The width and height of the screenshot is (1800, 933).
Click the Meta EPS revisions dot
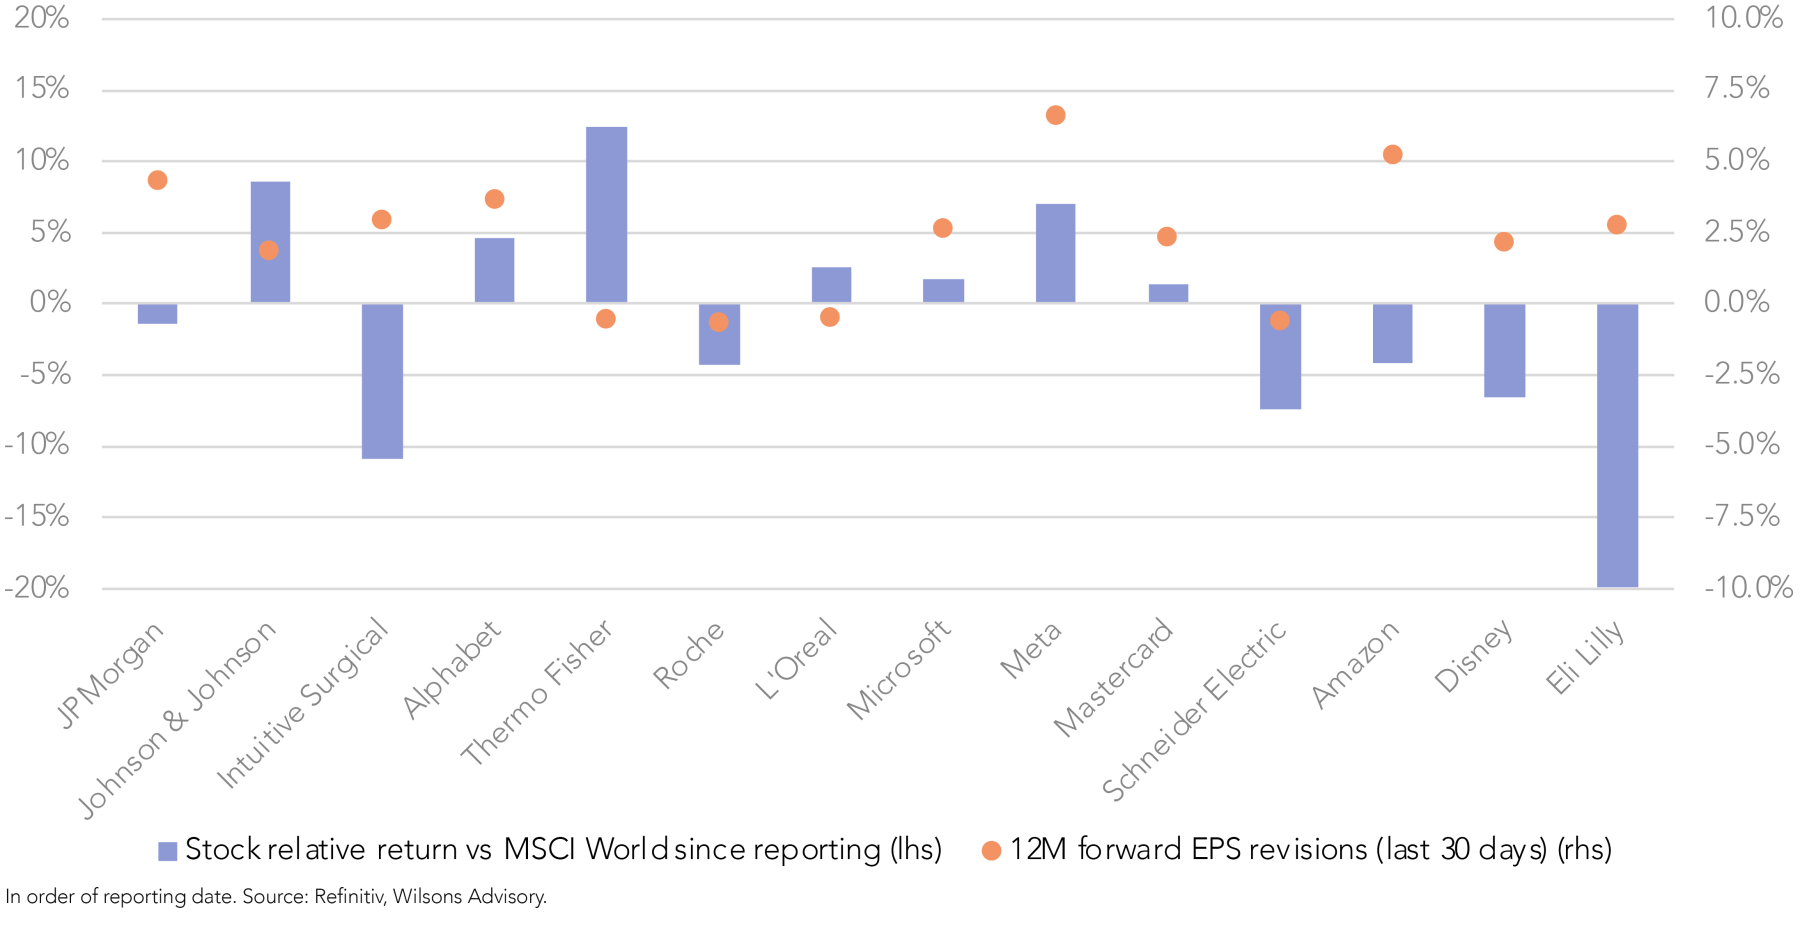(x=1055, y=115)
